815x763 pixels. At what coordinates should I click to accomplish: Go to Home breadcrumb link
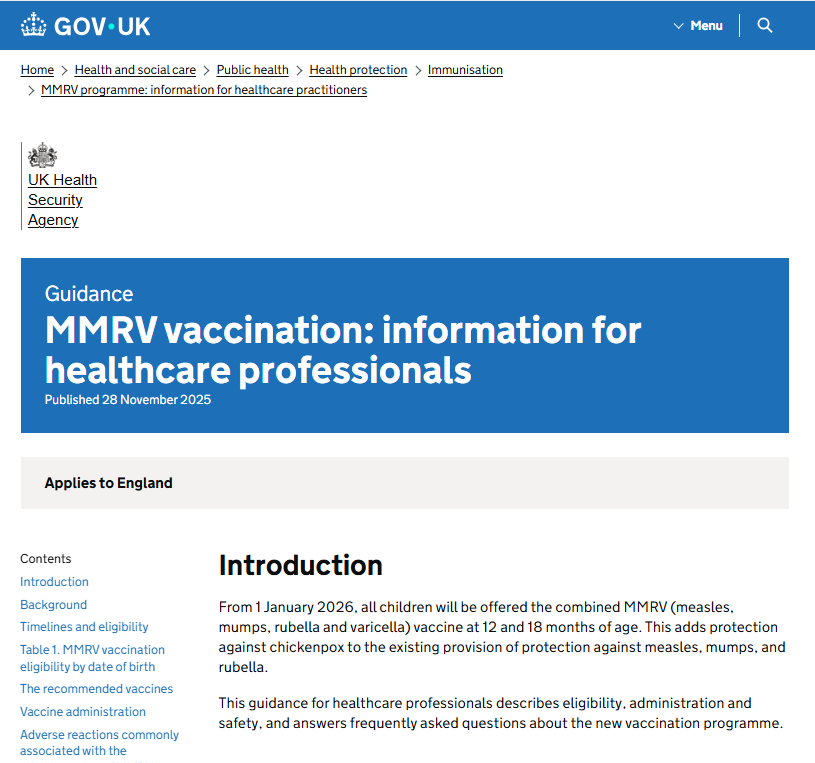37,70
